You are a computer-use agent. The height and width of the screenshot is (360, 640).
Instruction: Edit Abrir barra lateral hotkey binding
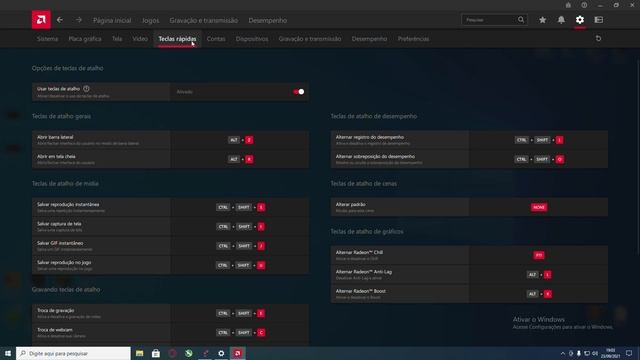(x=240, y=140)
